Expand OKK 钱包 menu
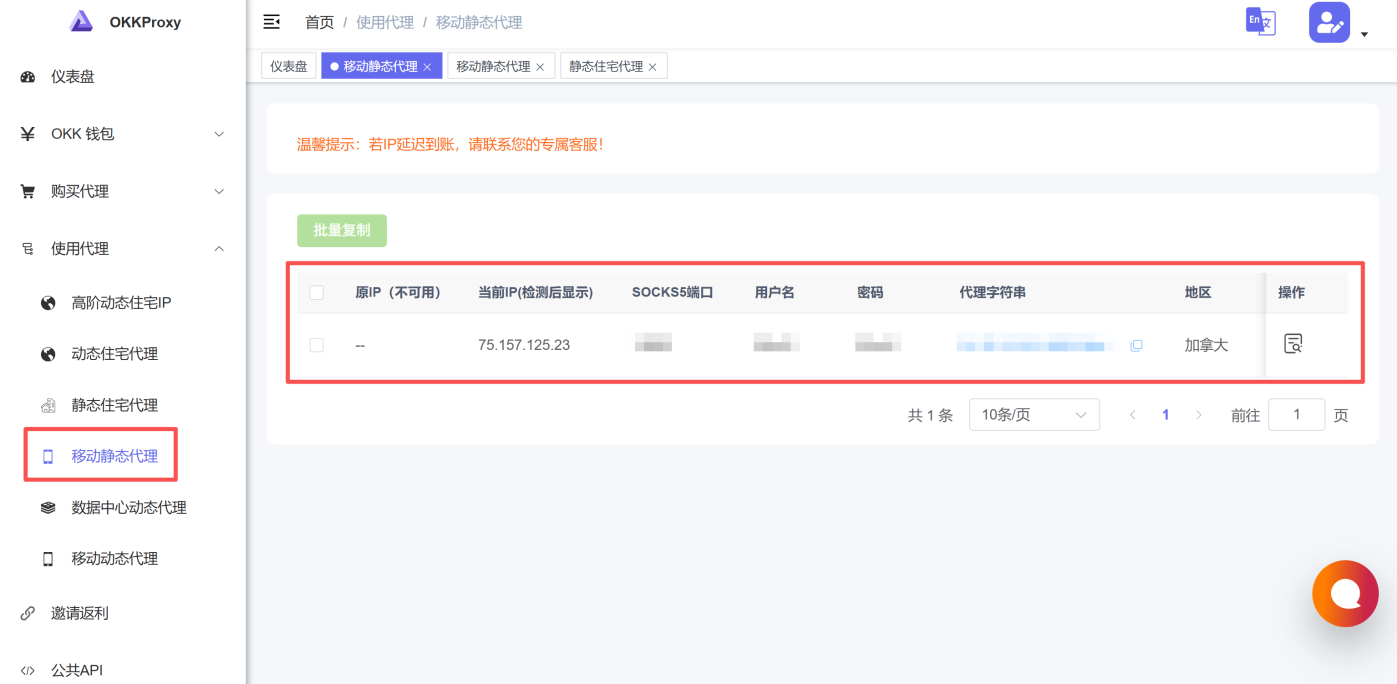 (123, 134)
